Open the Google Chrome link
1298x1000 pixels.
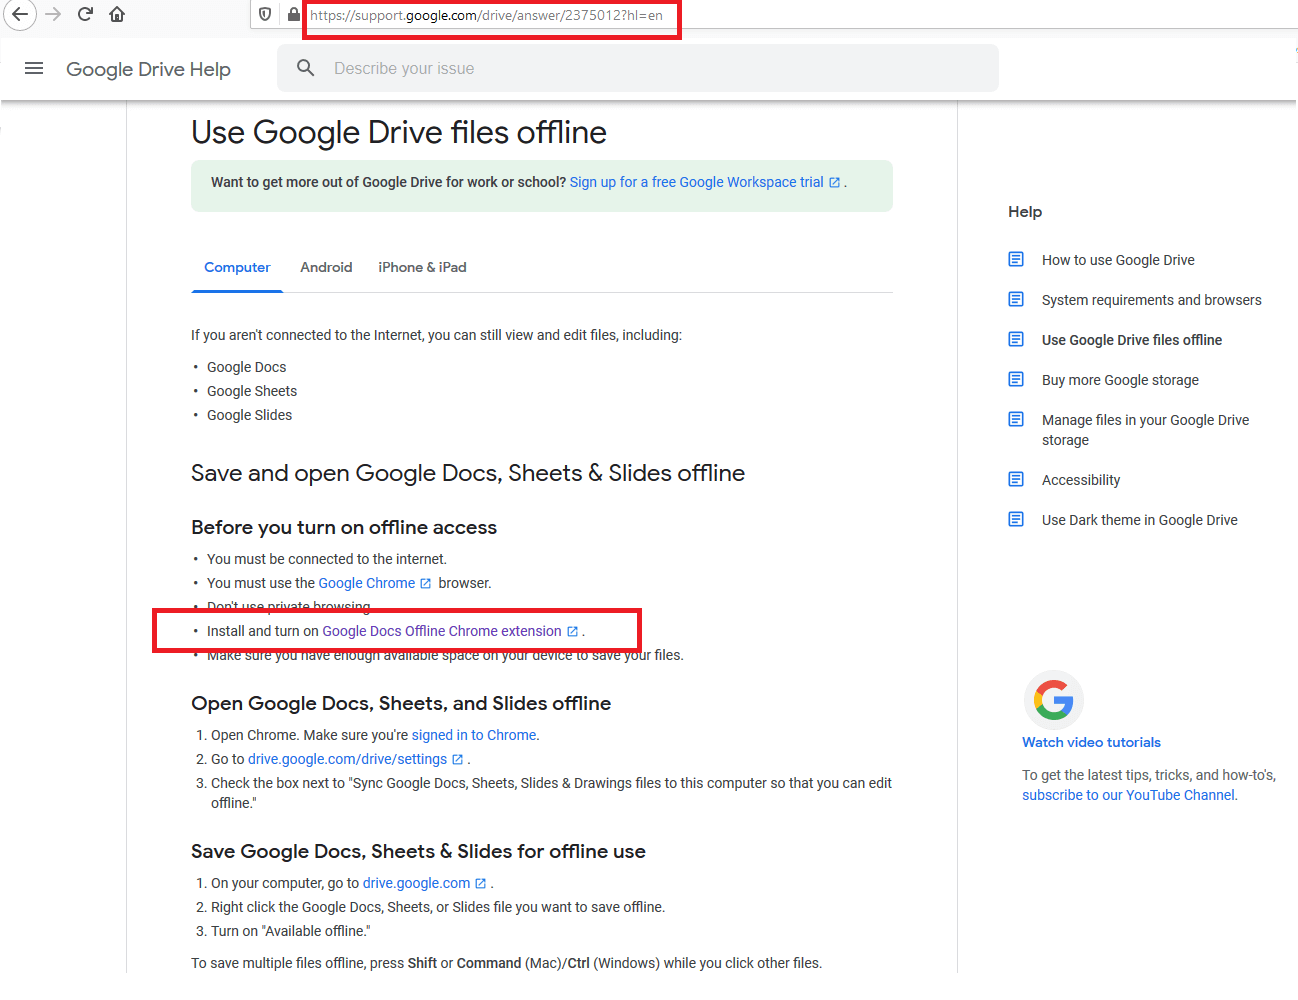[366, 583]
